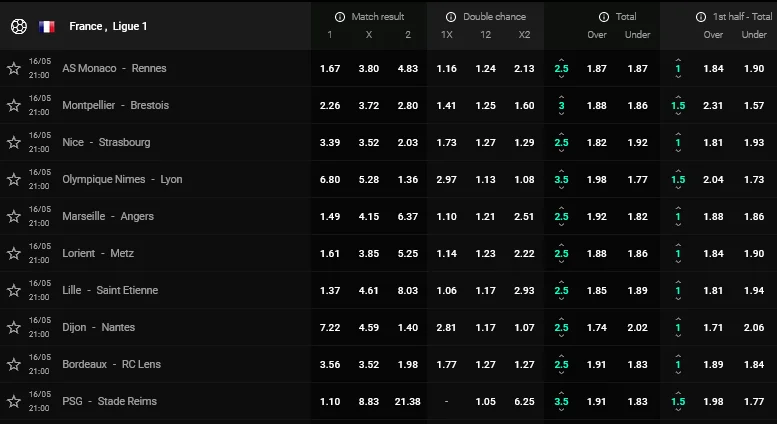Select Over 1.74 total for Dijon - Nantes

pyautogui.click(x=597, y=327)
